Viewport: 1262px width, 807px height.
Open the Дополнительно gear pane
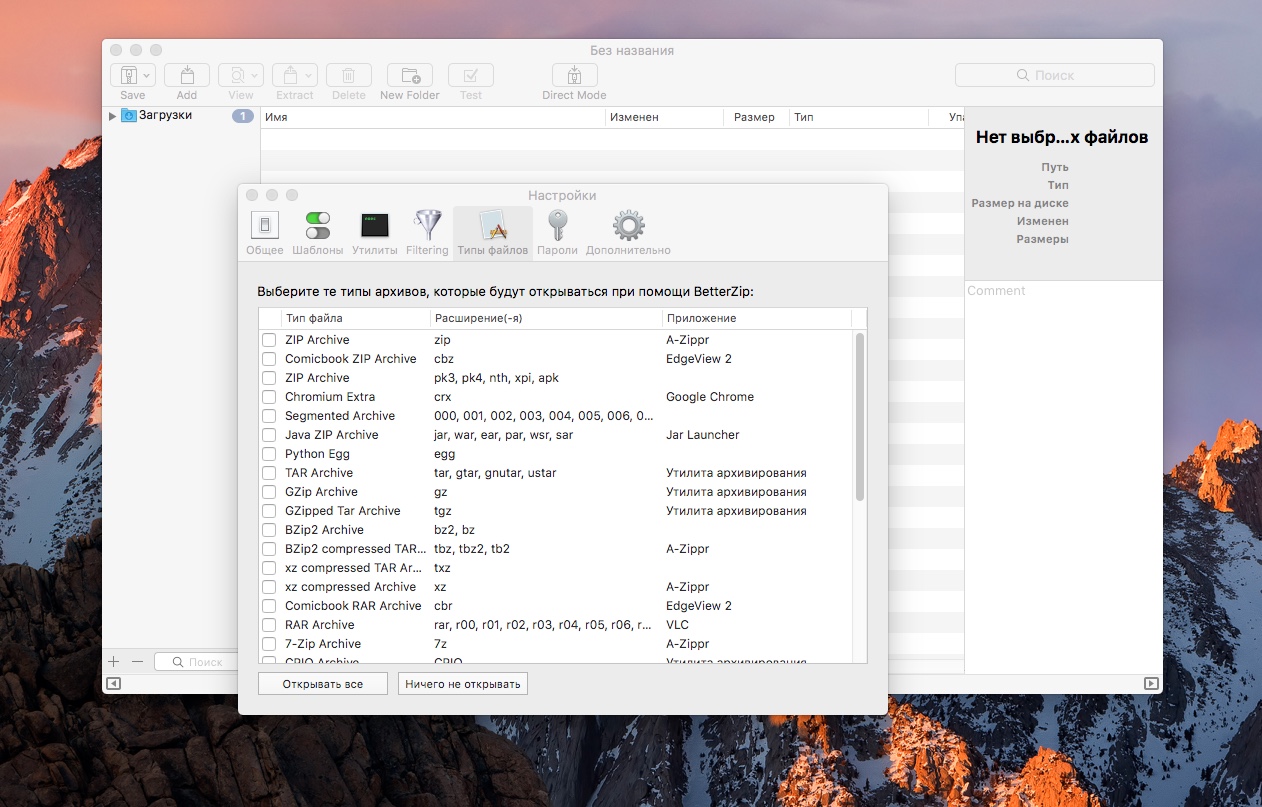point(628,226)
